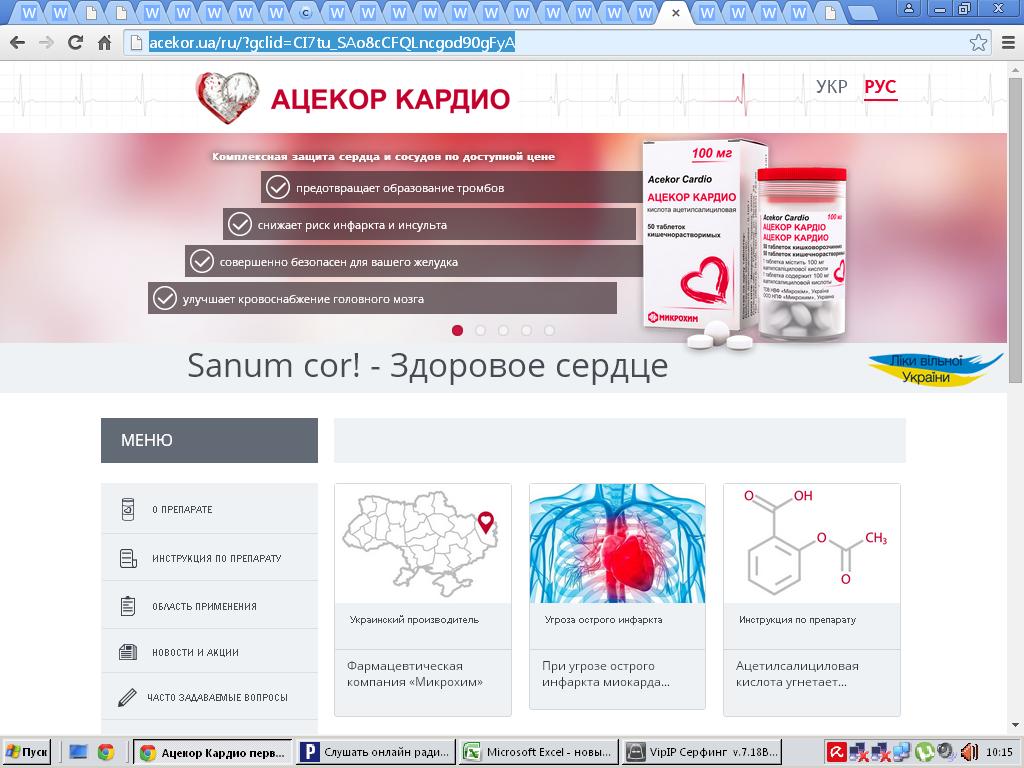Viewport: 1024px width, 768px height.
Task: Select the РУС language option
Action: [880, 87]
